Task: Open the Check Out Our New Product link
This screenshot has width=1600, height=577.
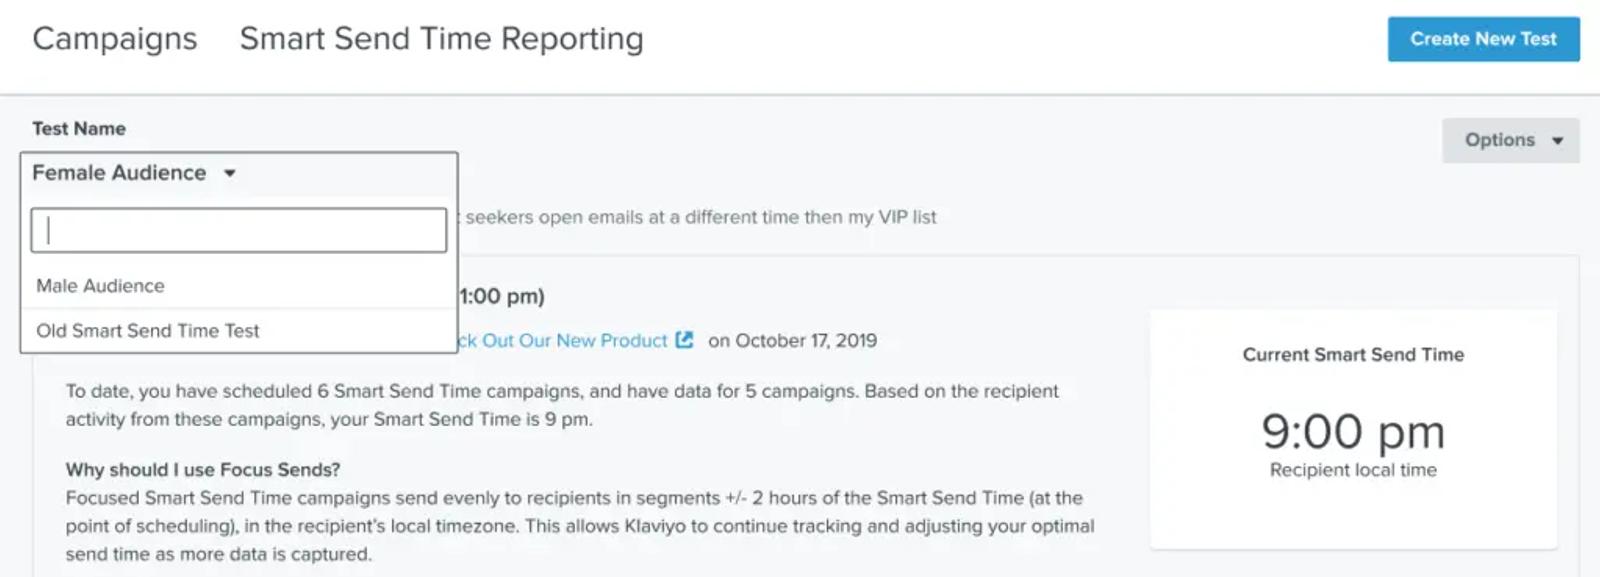Action: 563,340
